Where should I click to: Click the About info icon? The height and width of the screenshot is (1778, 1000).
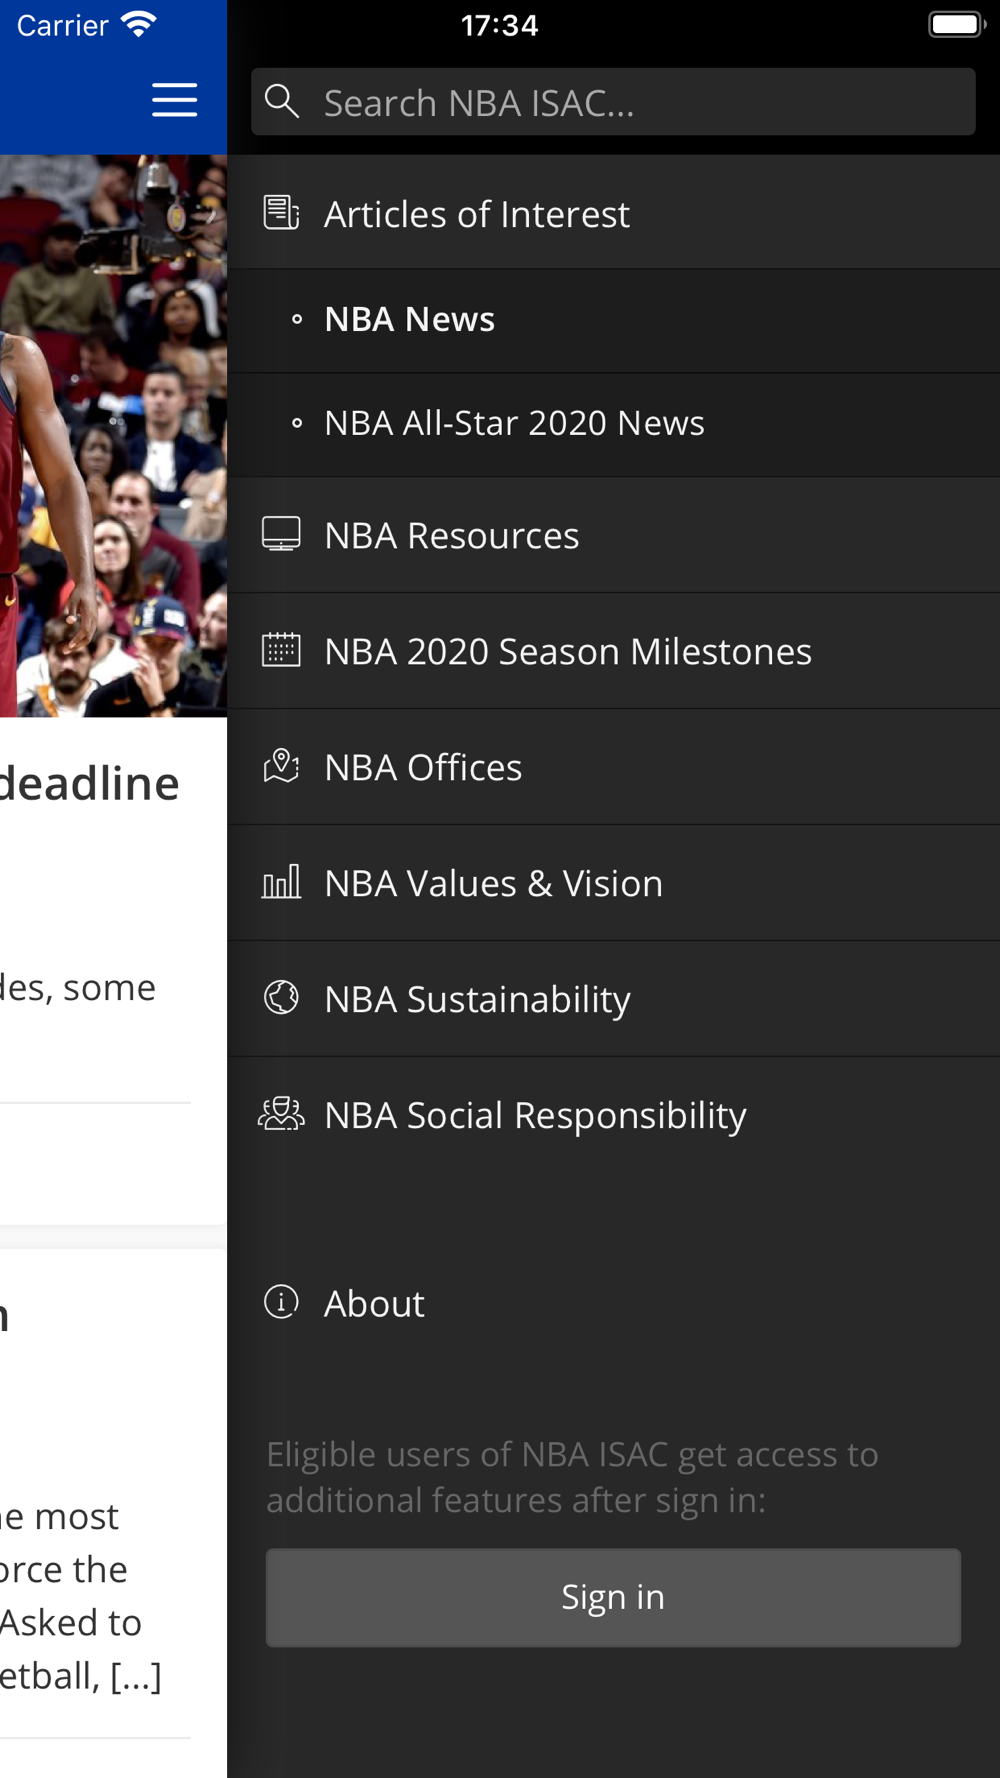pos(281,1302)
